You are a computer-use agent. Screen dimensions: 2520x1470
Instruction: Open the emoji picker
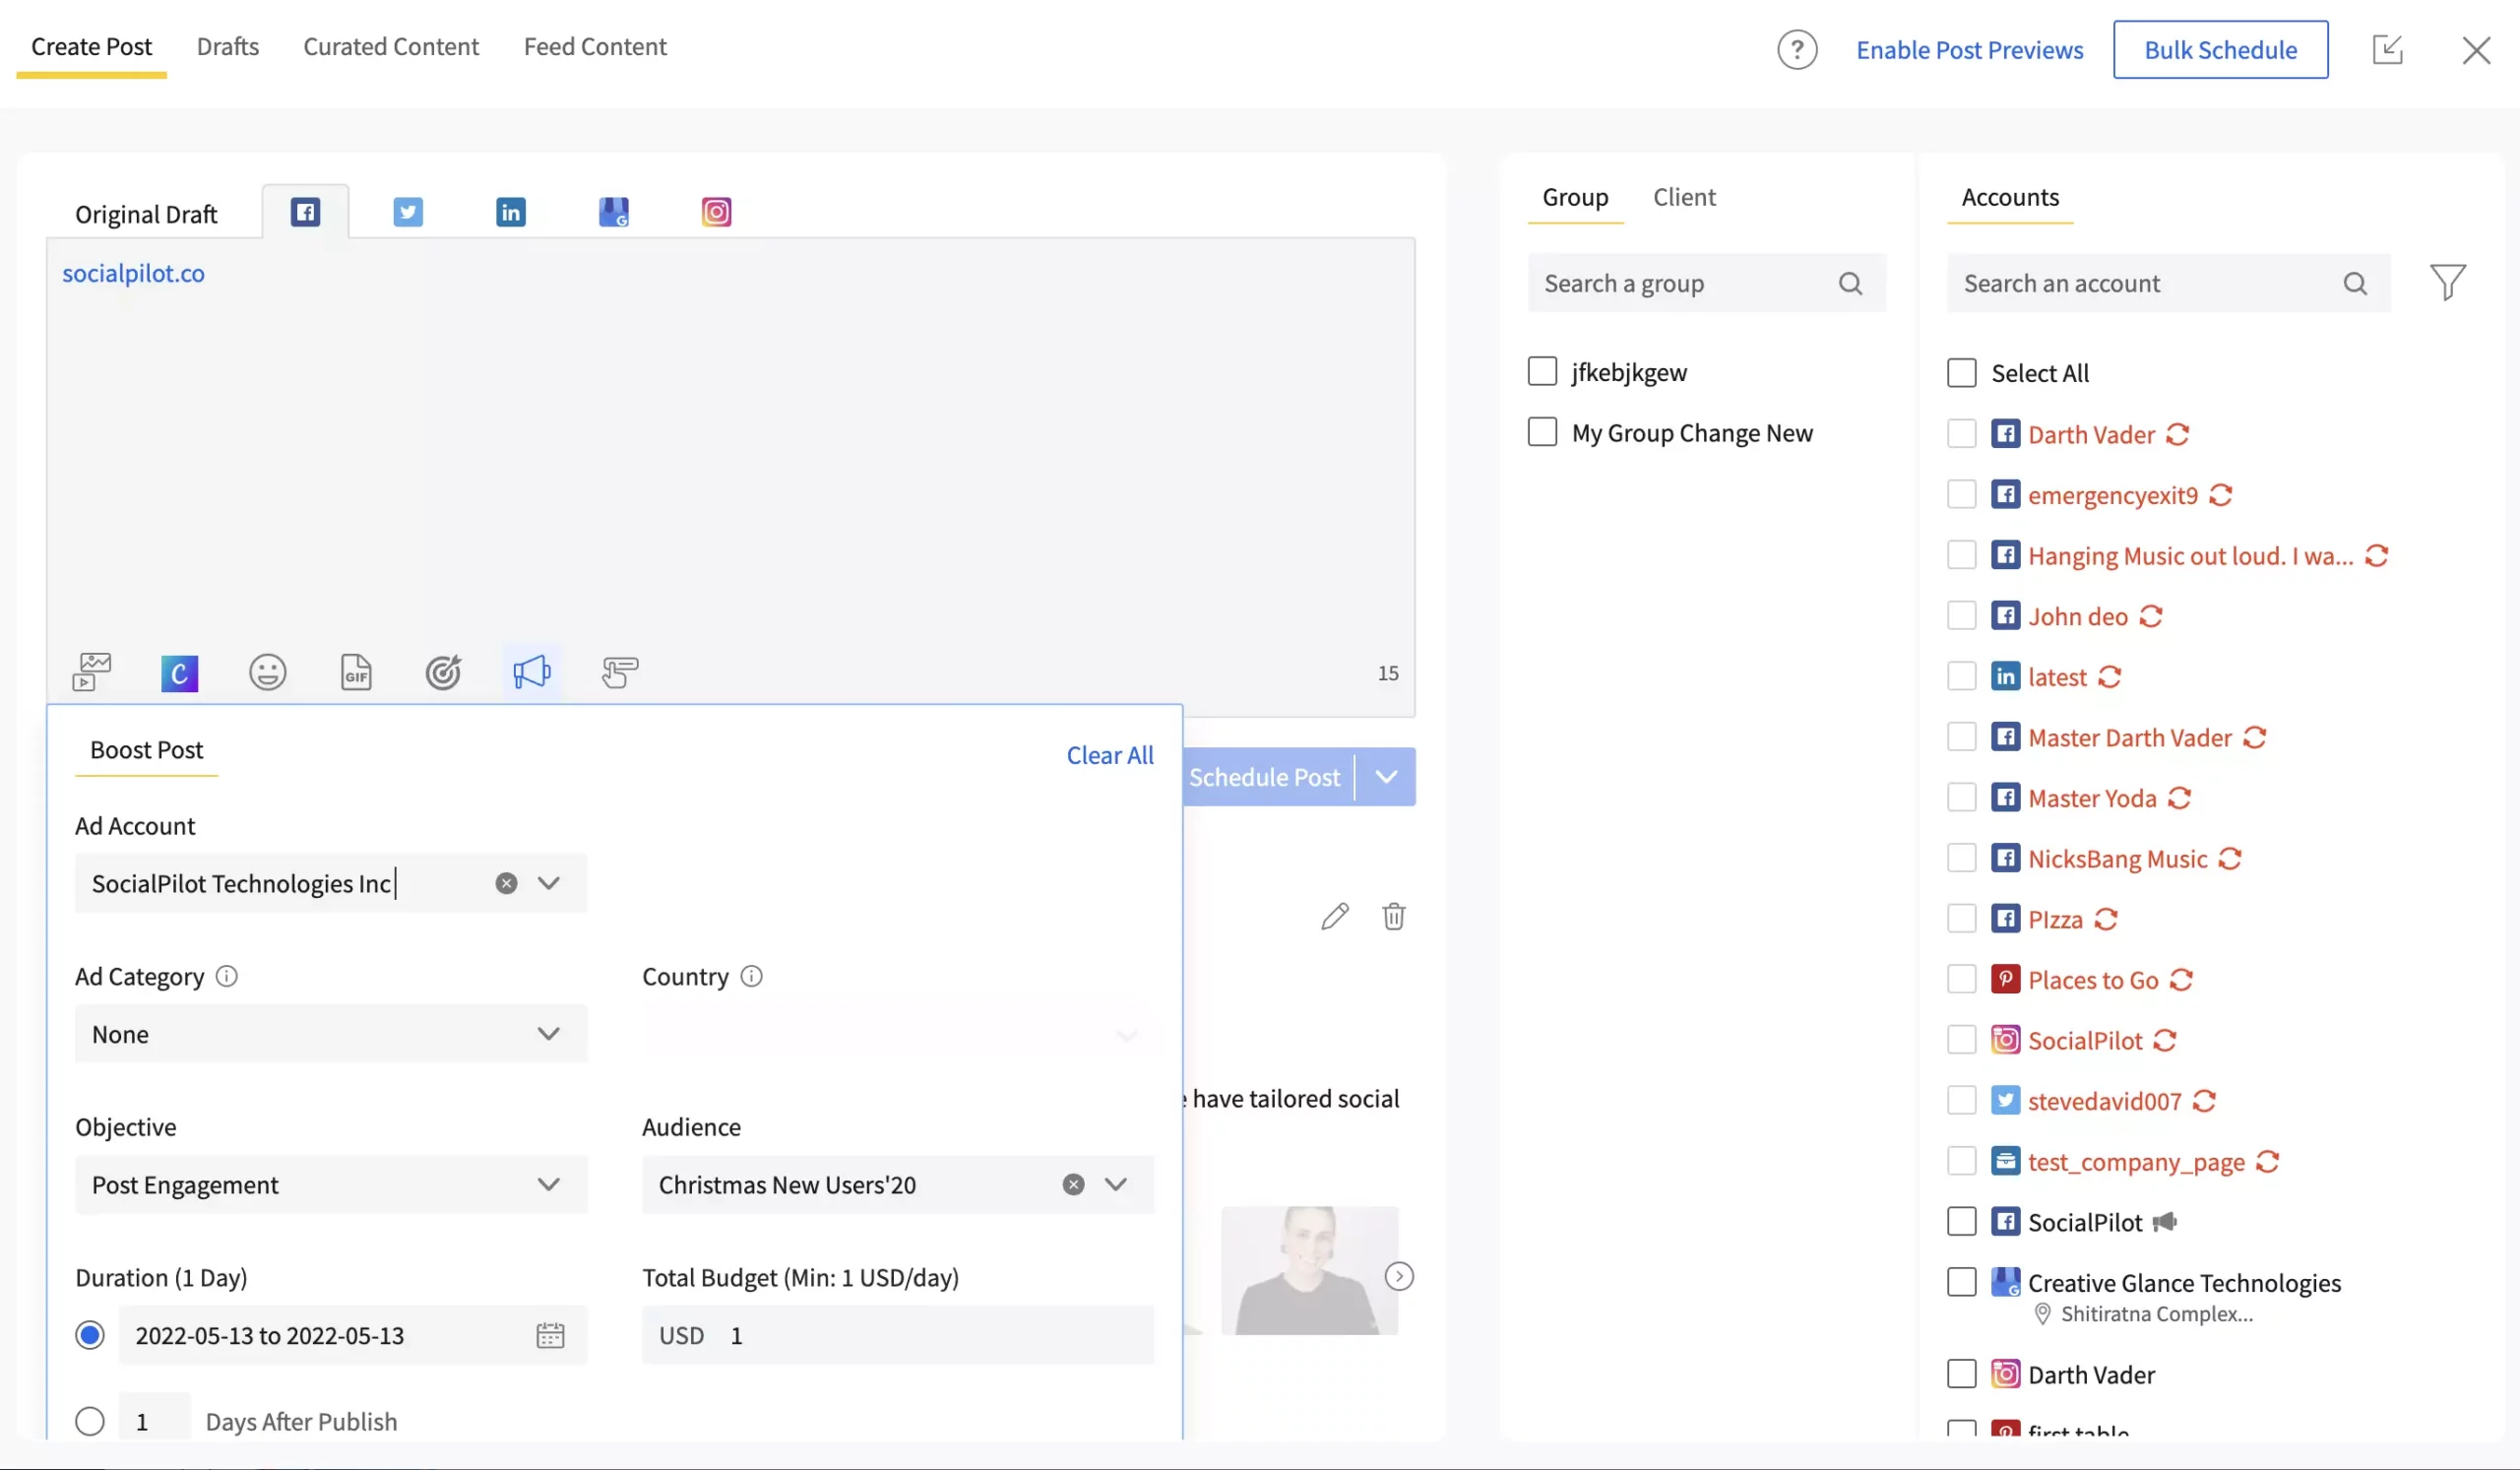click(267, 672)
